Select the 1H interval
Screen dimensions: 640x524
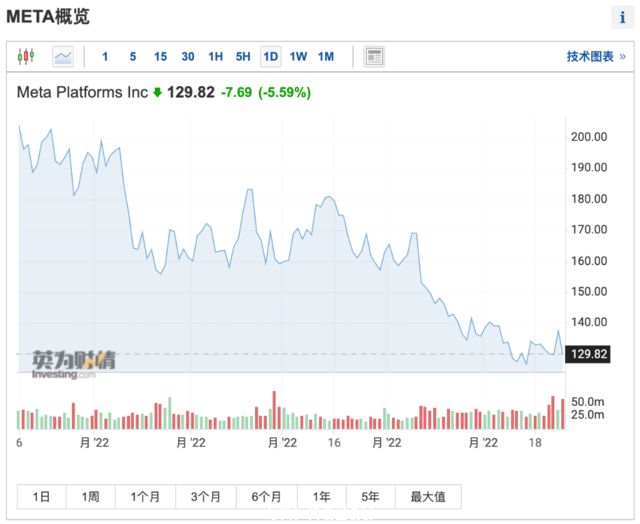(x=216, y=56)
